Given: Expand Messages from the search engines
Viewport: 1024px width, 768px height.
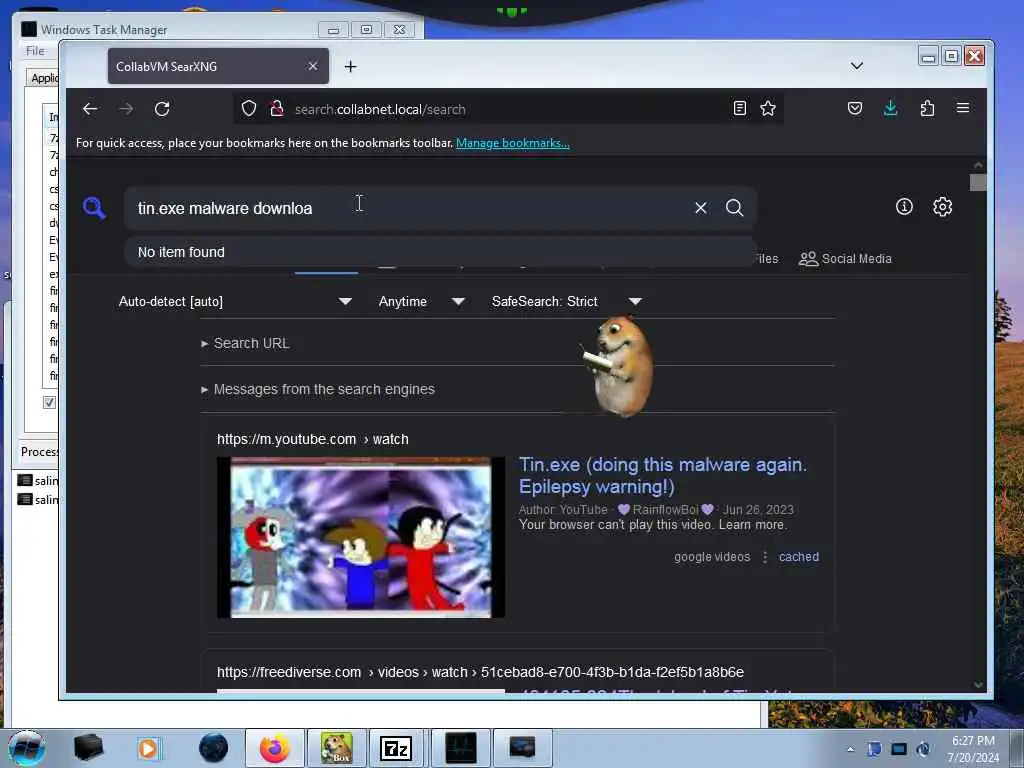Looking at the screenshot, I should coord(318,389).
